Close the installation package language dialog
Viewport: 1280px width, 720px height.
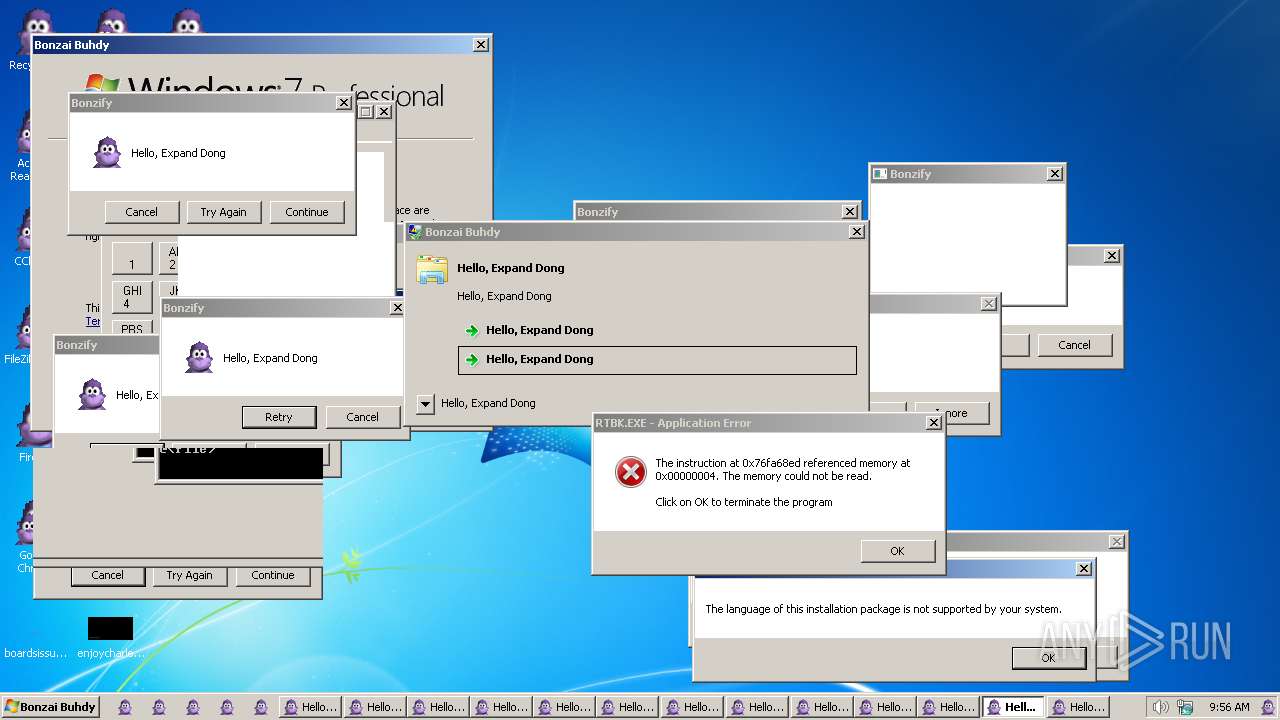[x=1083, y=569]
